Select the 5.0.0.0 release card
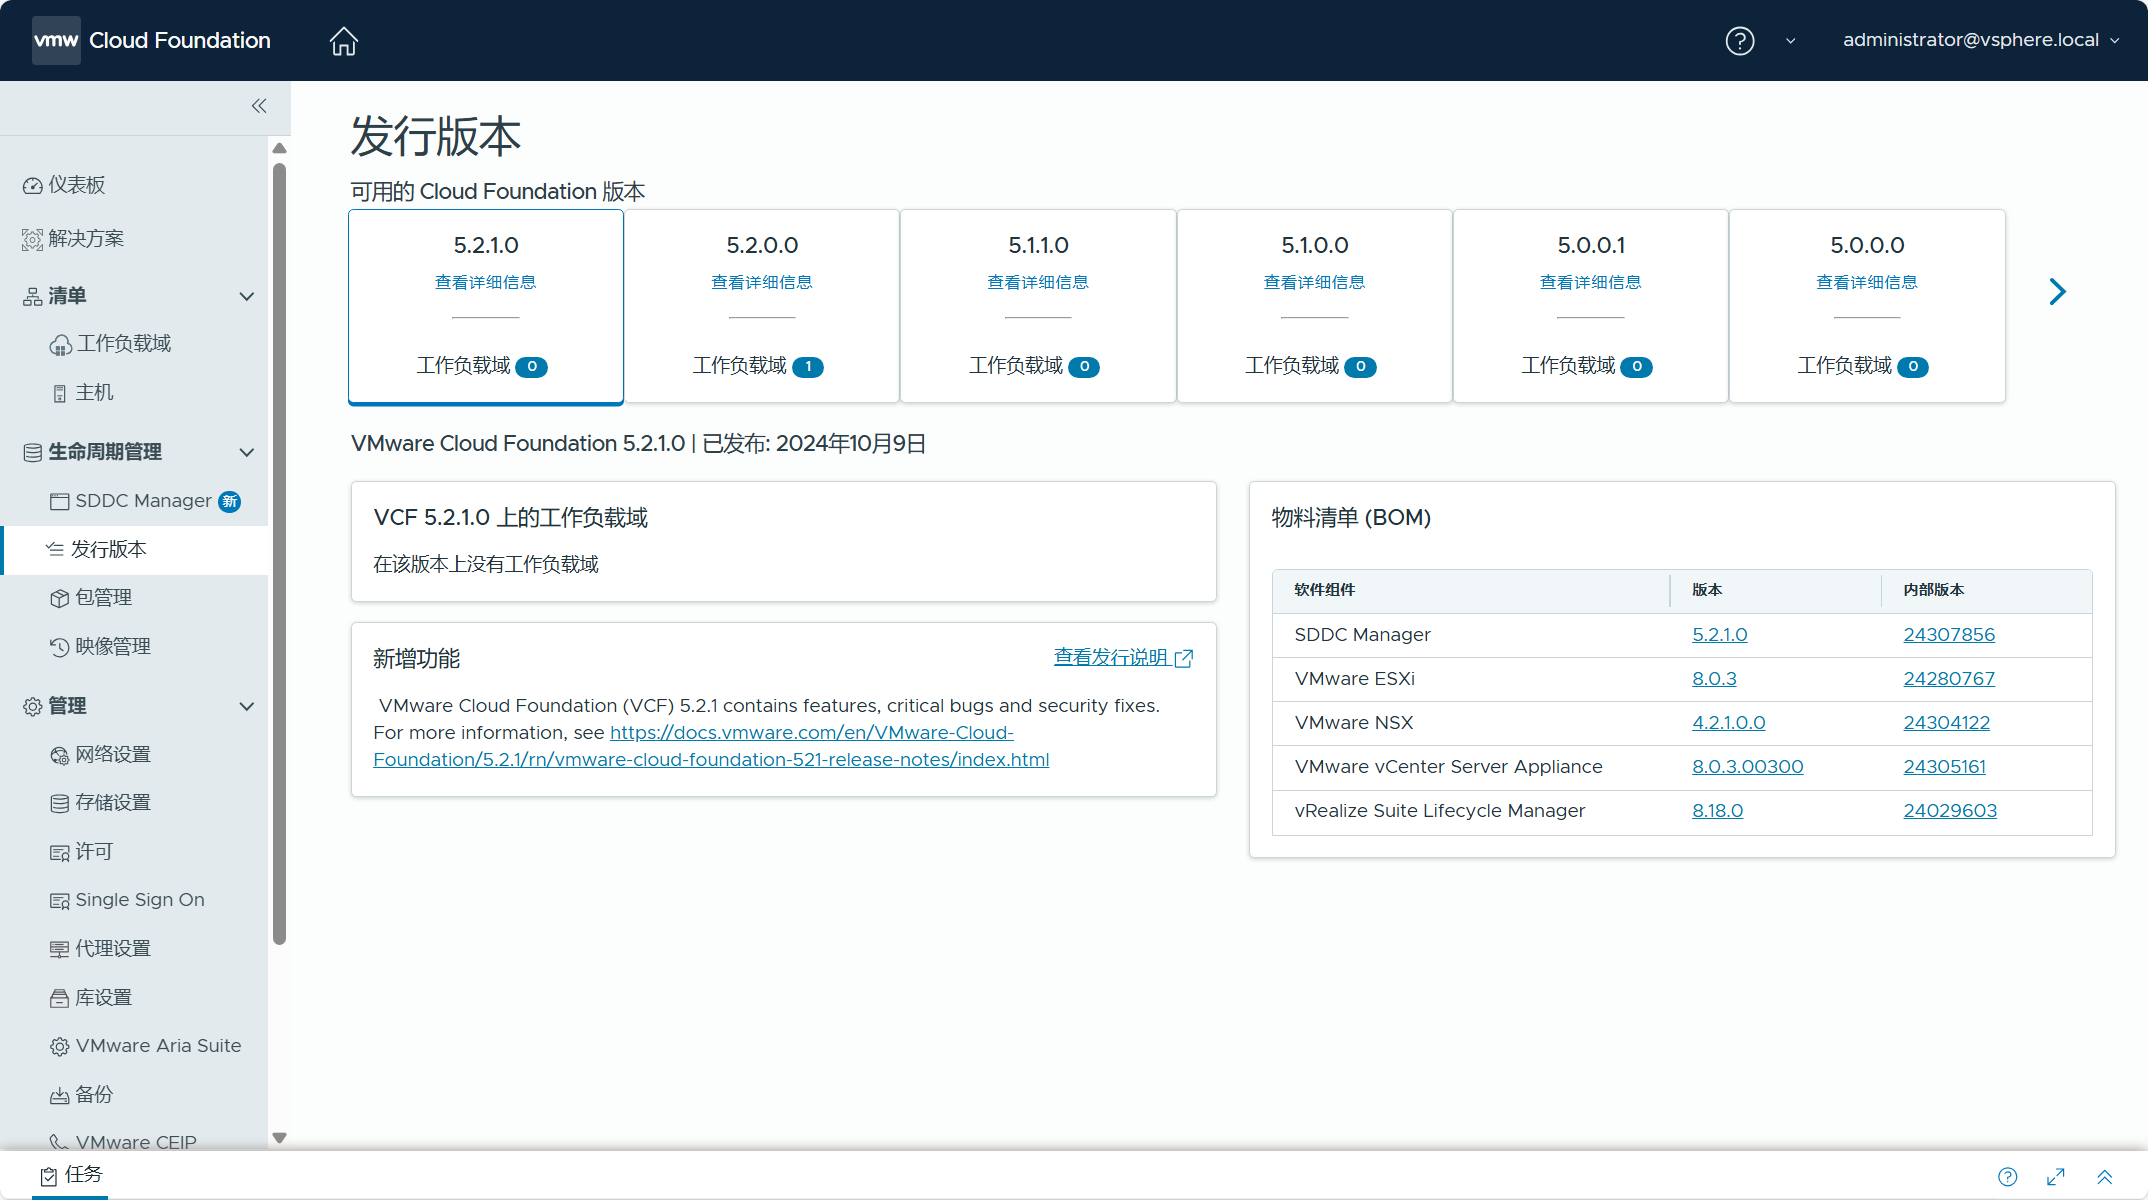 [1867, 306]
